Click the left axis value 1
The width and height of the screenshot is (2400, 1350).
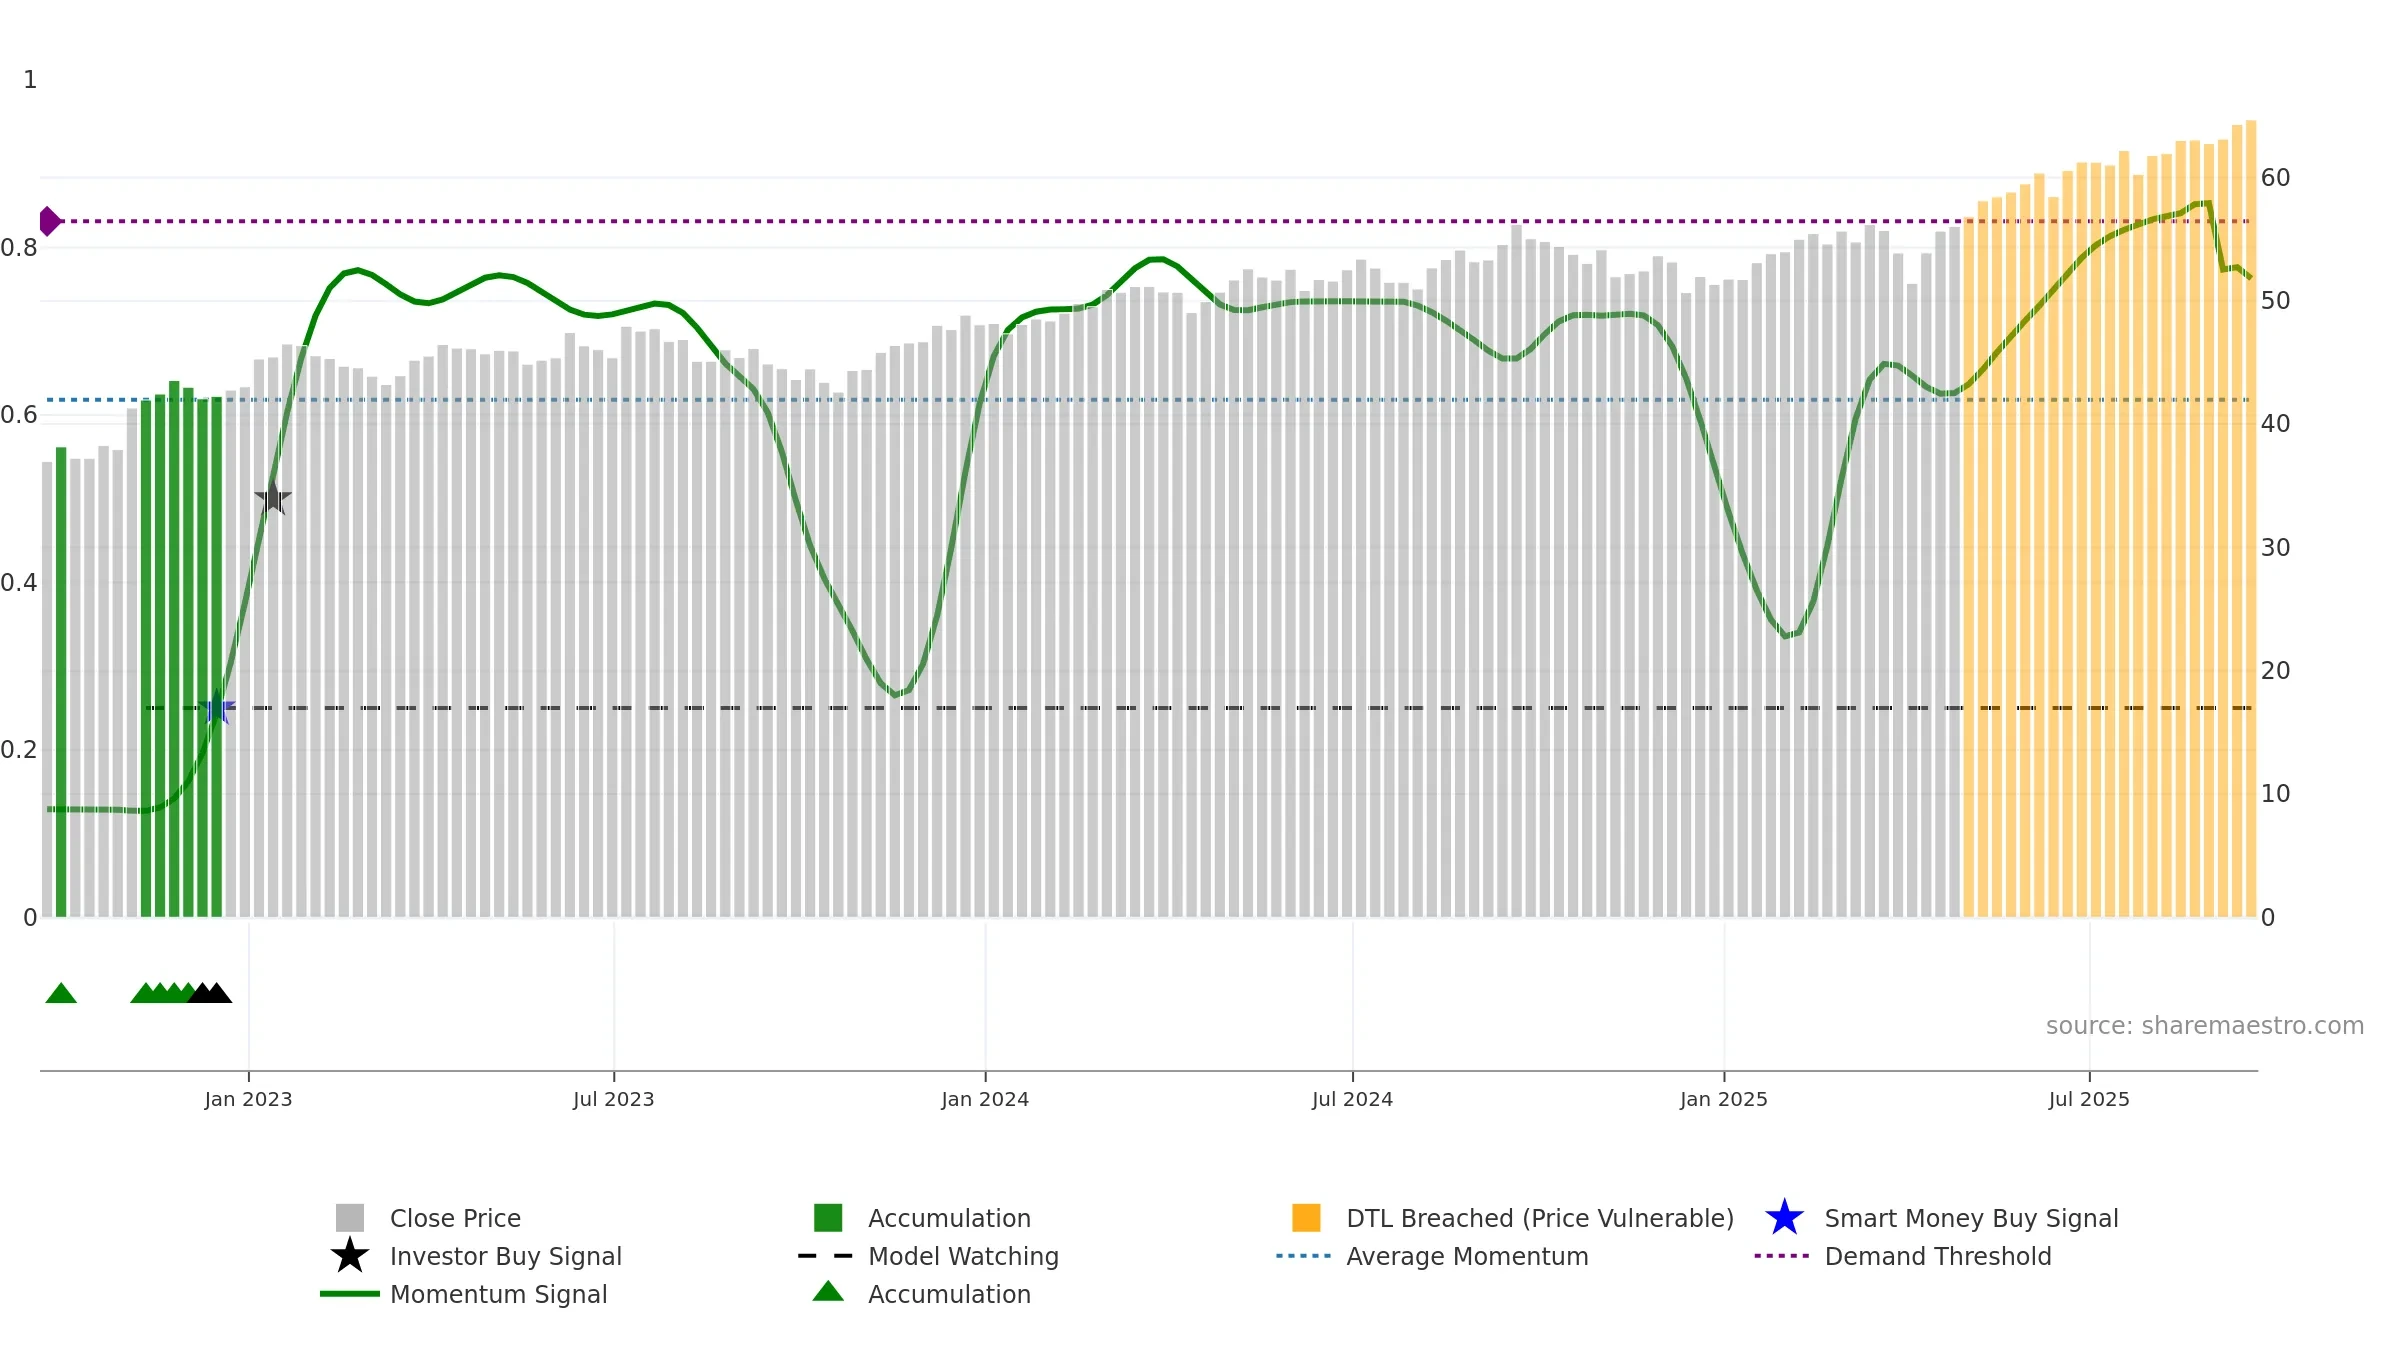point(30,80)
